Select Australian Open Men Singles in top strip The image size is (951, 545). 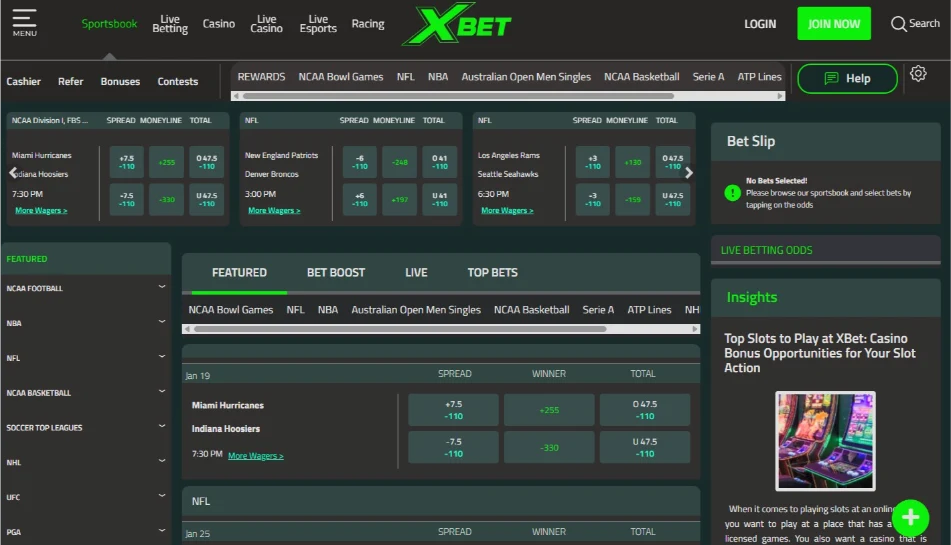click(526, 77)
